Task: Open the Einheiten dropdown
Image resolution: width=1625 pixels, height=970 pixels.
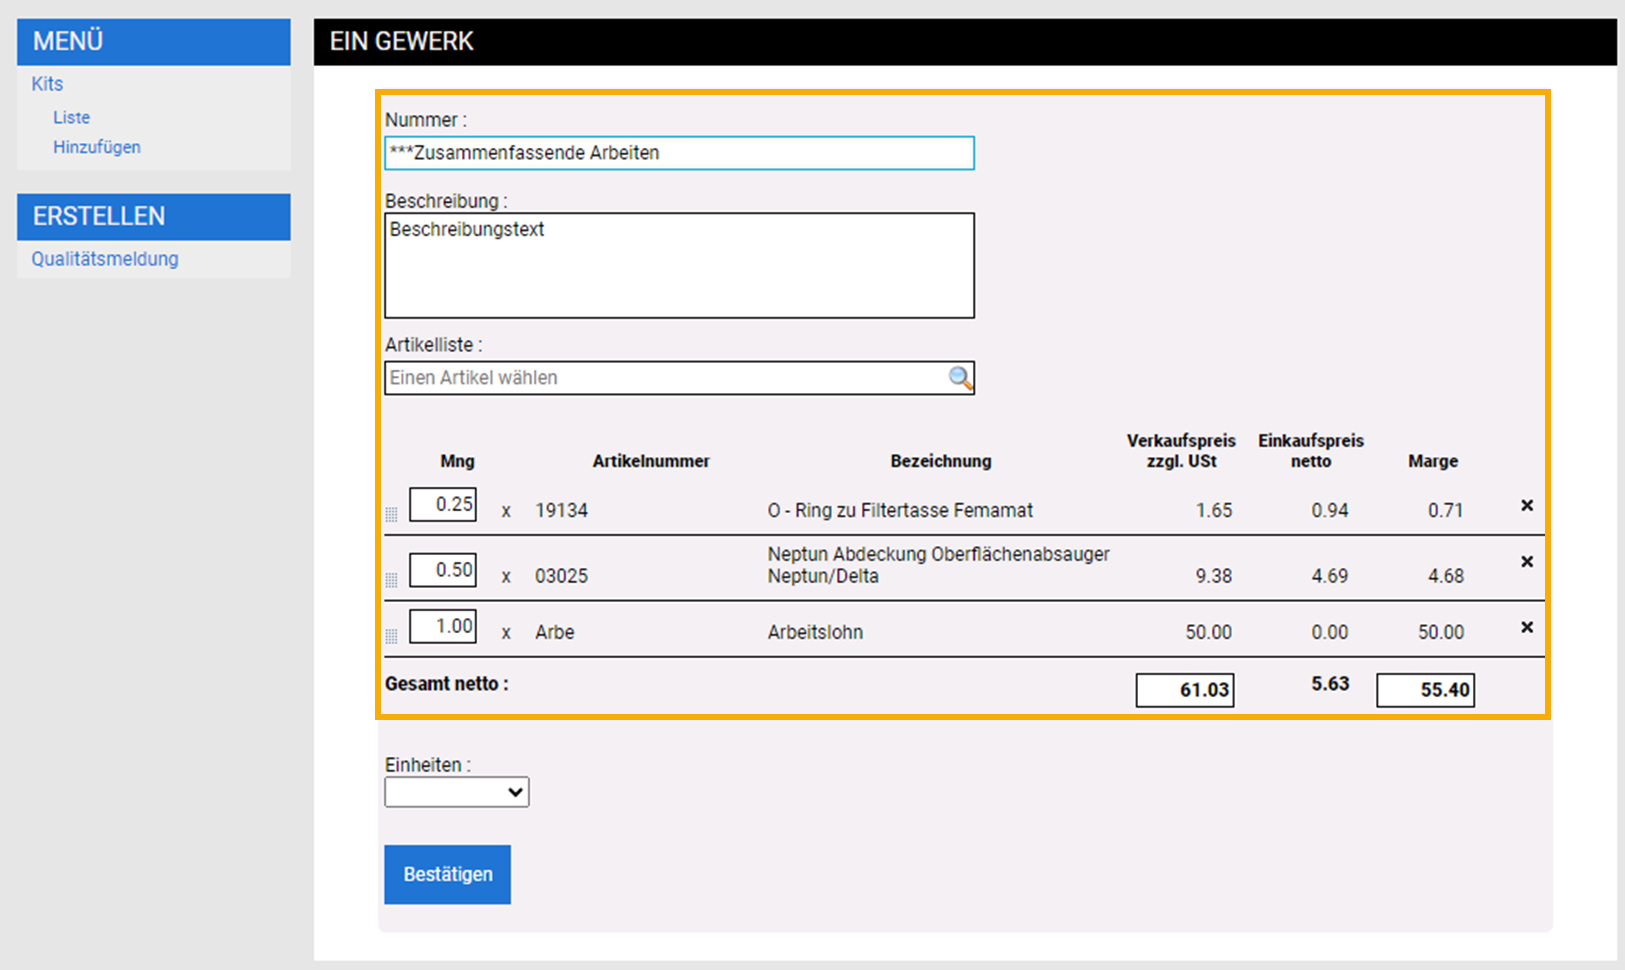Action: coord(457,792)
